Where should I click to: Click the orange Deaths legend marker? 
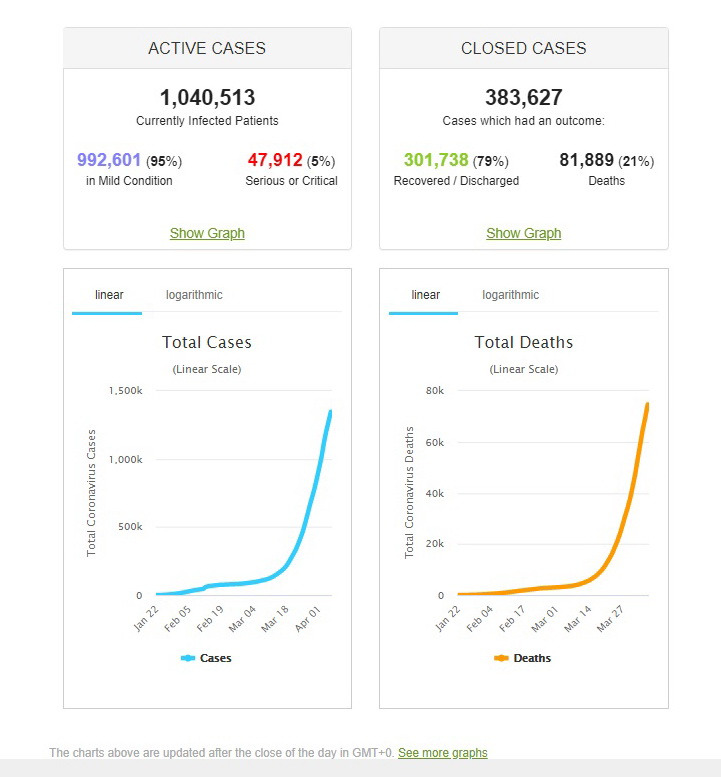[x=503, y=658]
